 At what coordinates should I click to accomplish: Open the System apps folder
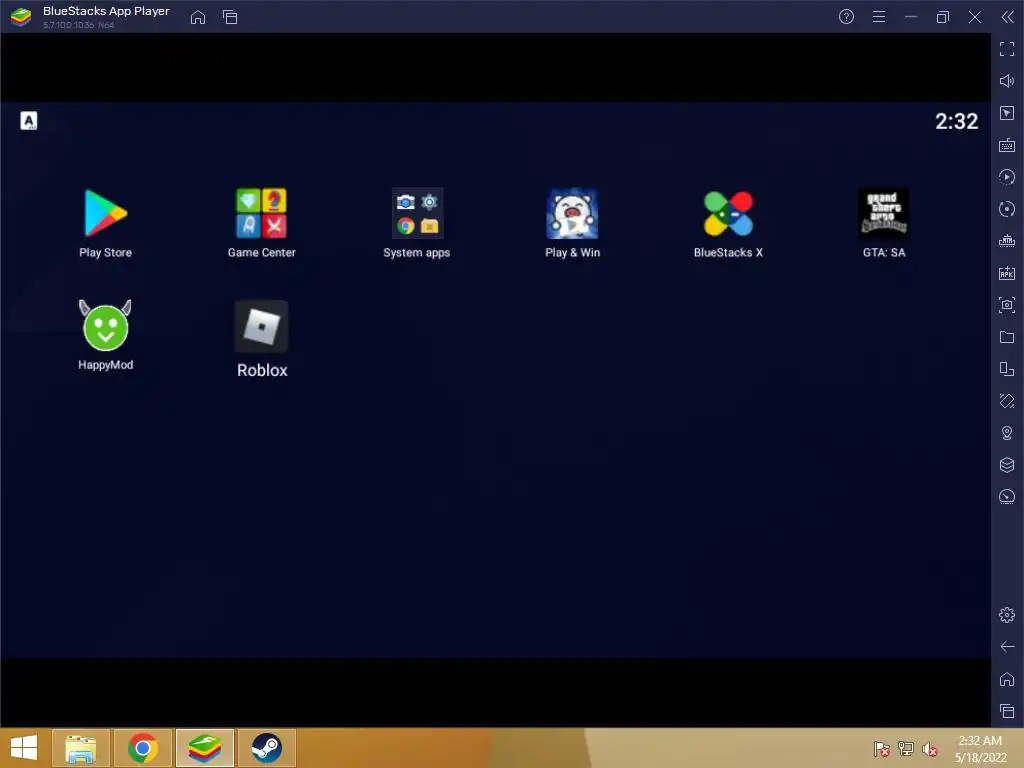click(x=417, y=214)
